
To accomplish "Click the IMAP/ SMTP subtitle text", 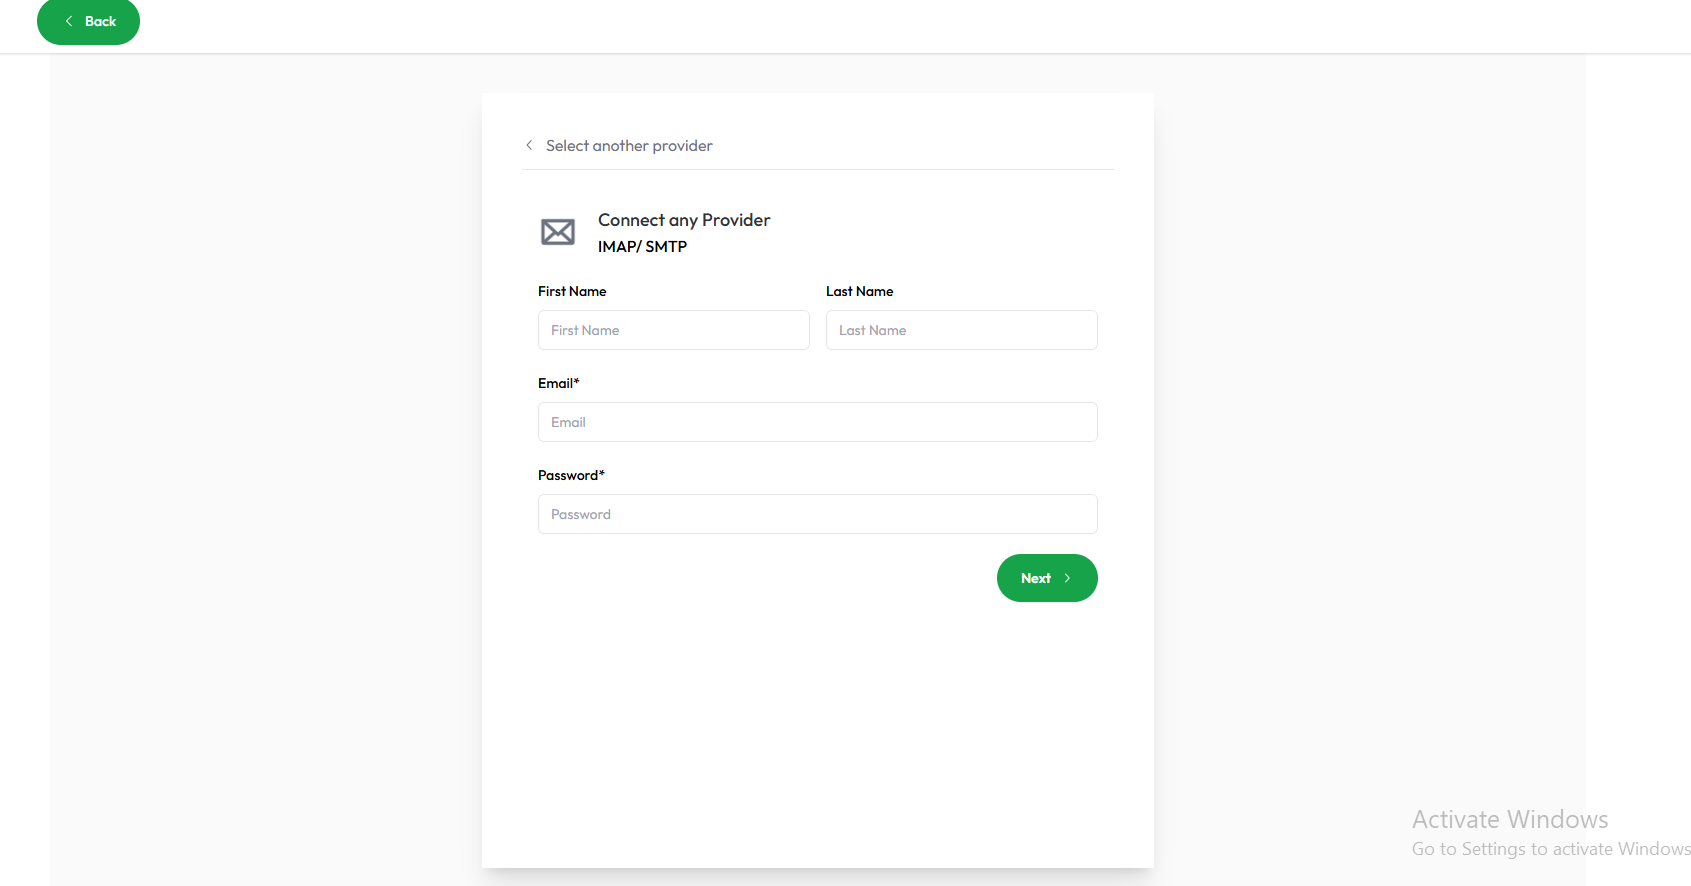I will 642,247.
